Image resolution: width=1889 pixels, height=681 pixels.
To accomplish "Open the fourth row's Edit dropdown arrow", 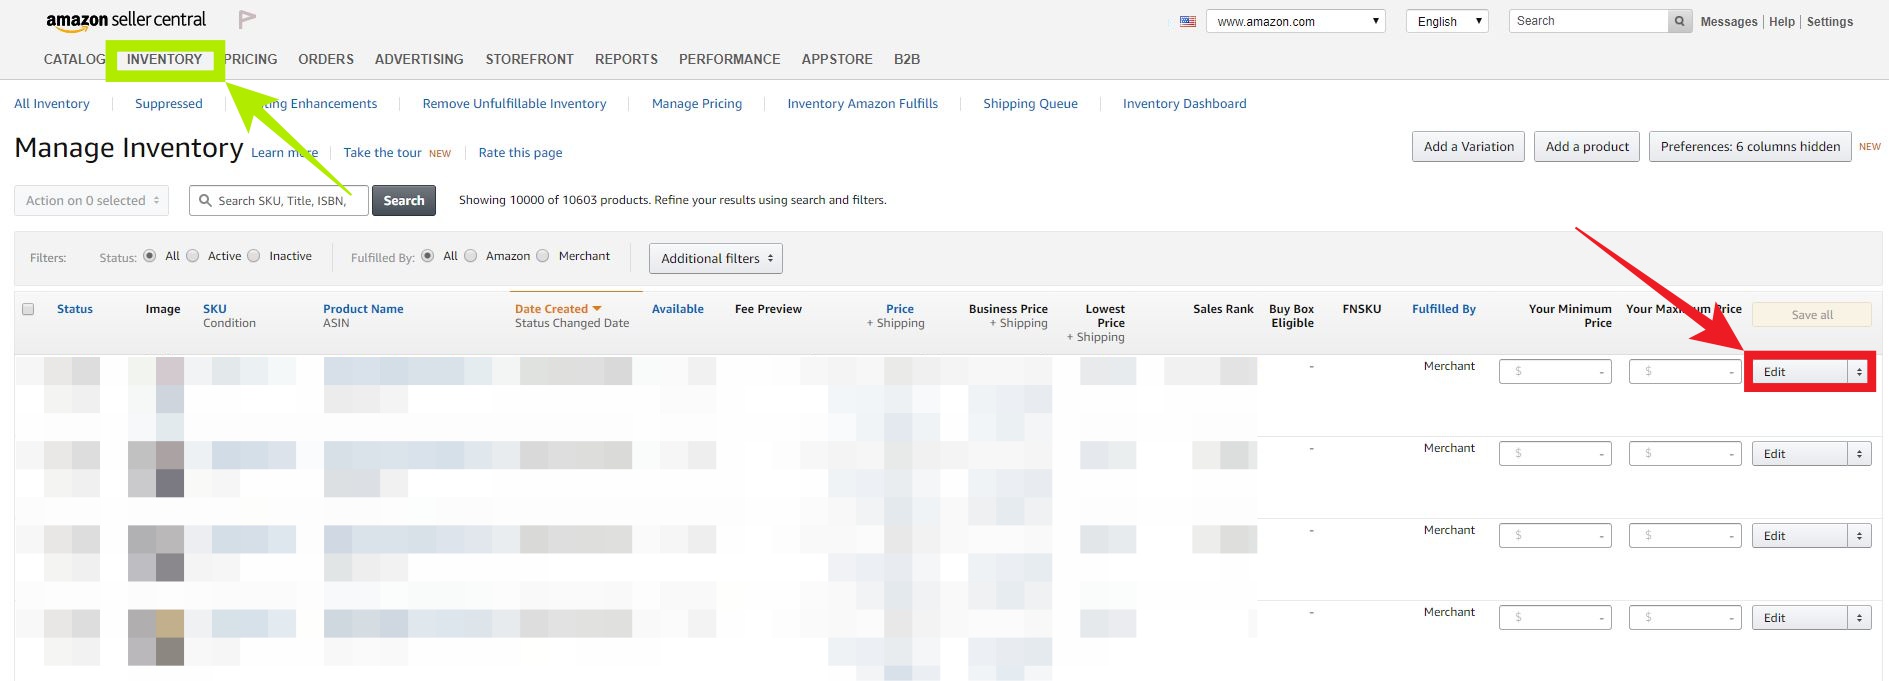I will (x=1859, y=618).
